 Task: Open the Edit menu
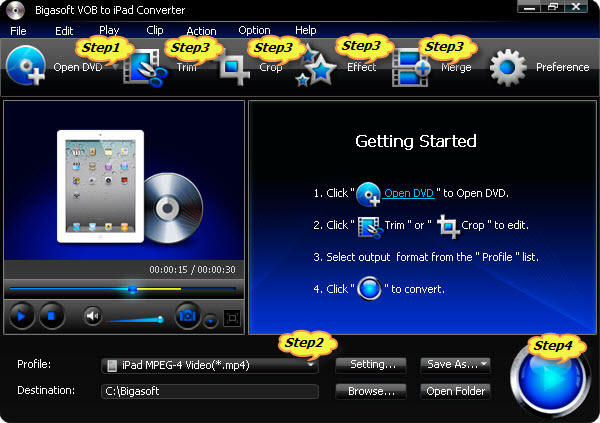tap(64, 31)
